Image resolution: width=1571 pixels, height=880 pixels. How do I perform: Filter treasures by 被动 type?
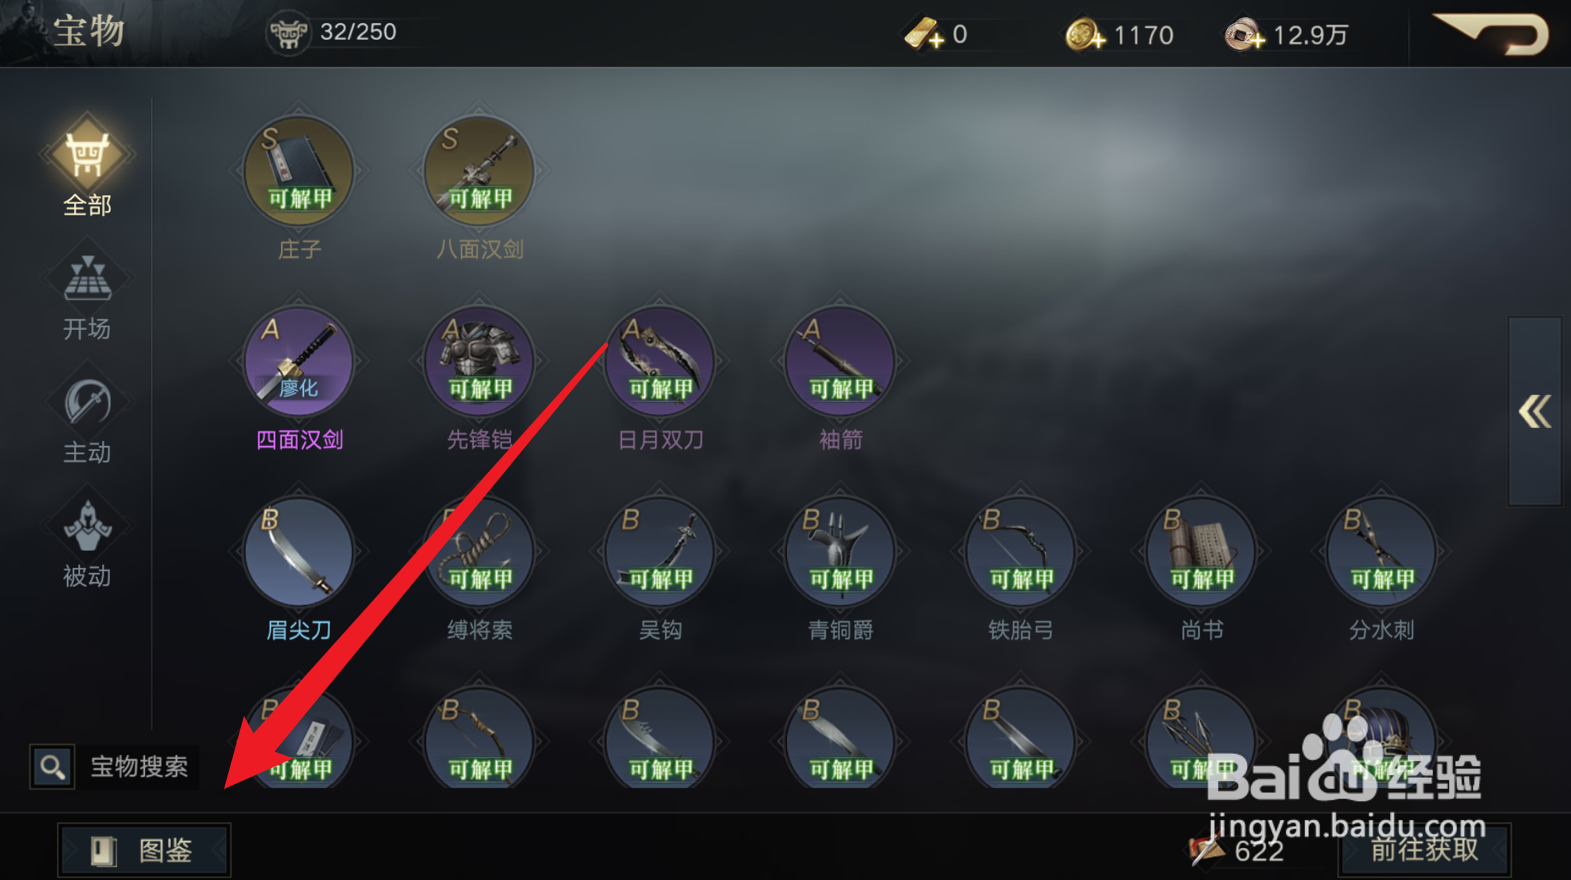pyautogui.click(x=87, y=544)
